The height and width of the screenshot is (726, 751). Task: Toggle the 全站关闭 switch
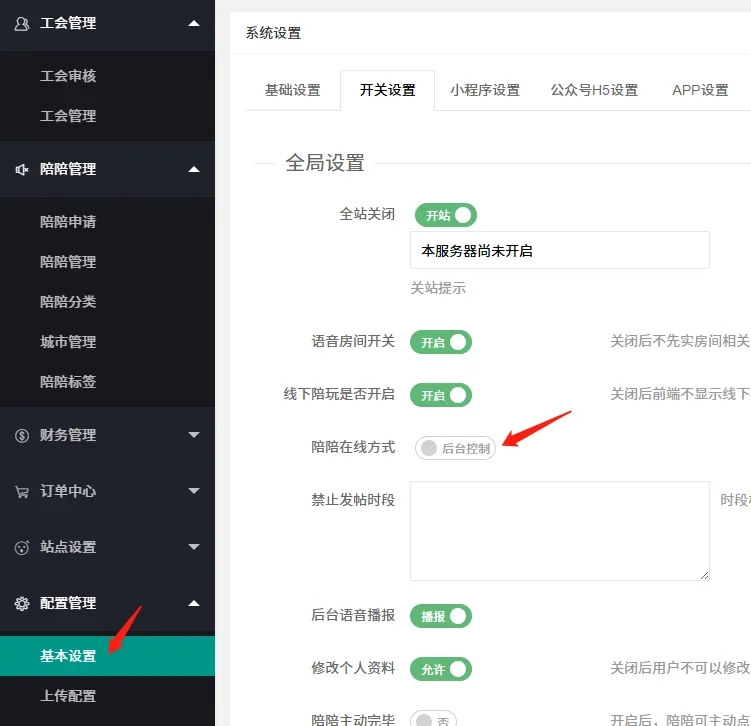[443, 215]
